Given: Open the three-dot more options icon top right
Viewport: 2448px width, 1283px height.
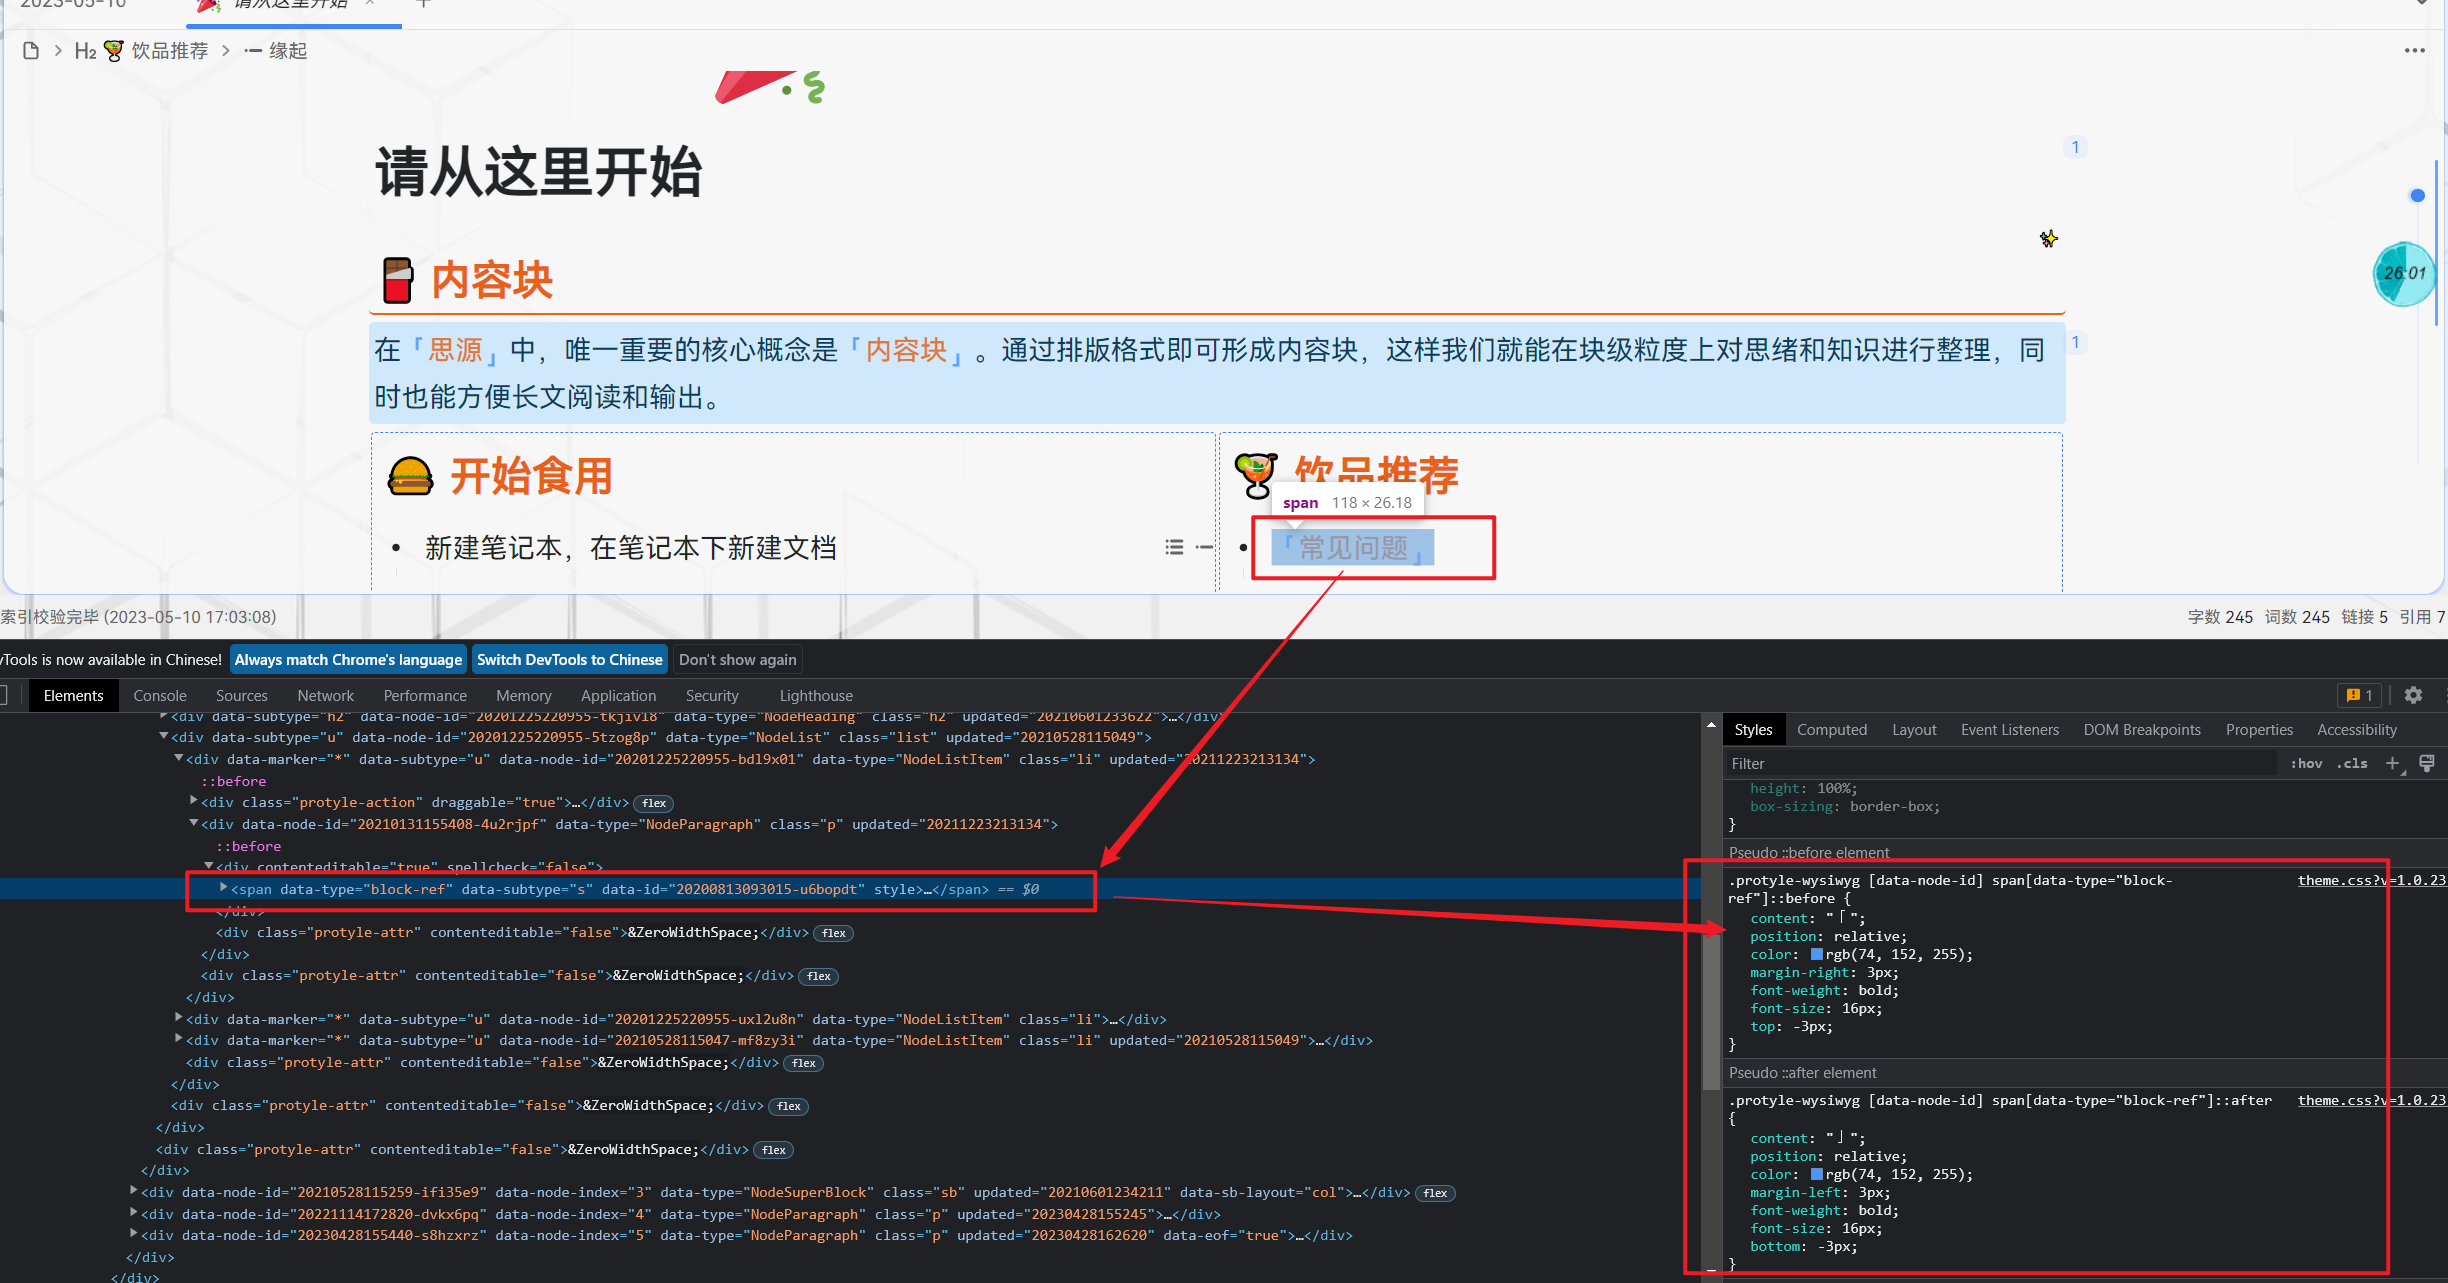Looking at the screenshot, I should click(x=2415, y=50).
